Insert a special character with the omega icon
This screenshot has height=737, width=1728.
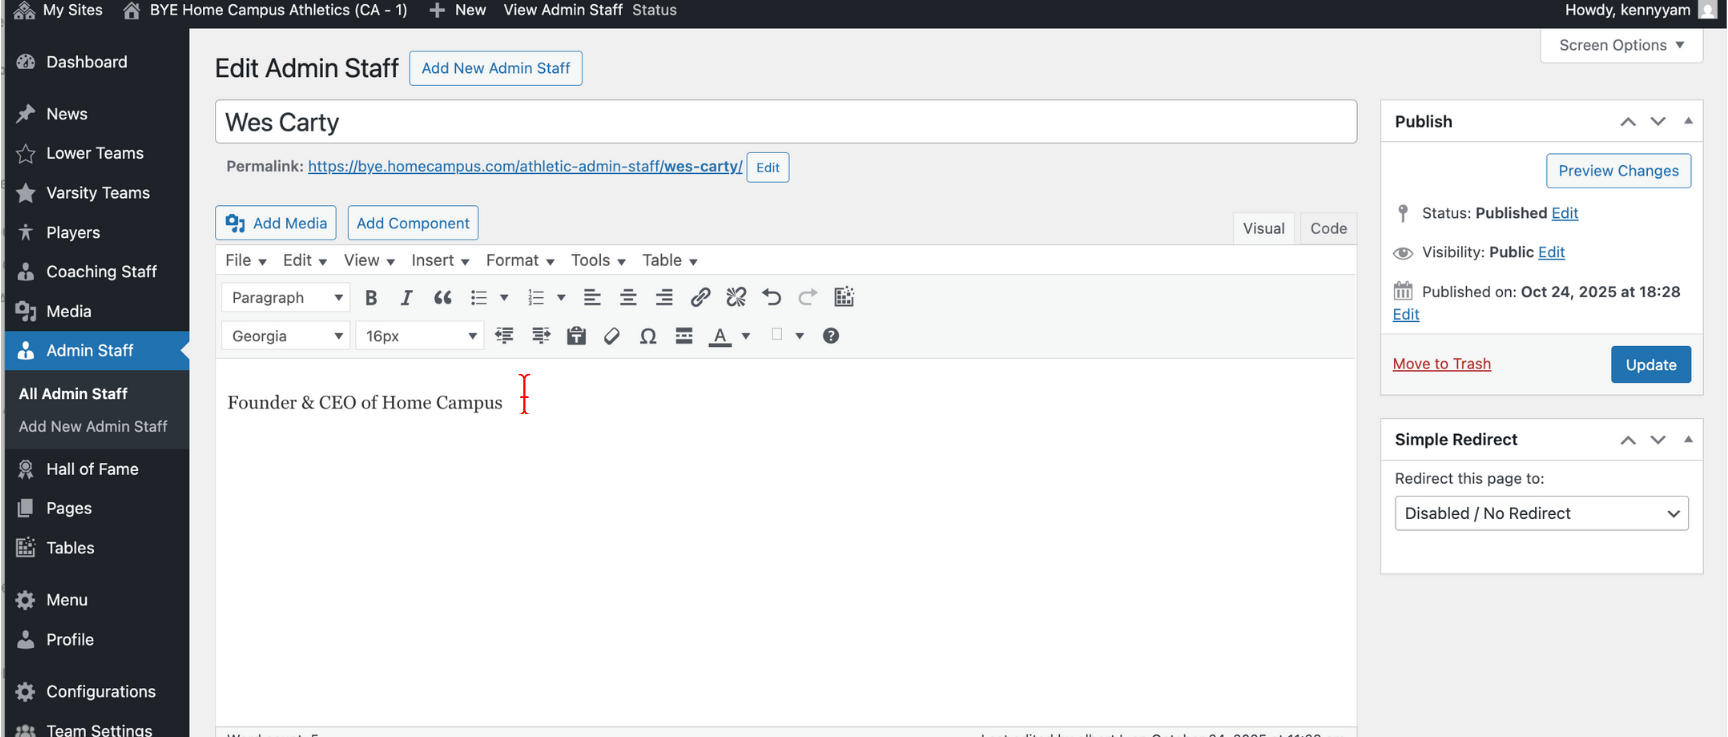648,337
